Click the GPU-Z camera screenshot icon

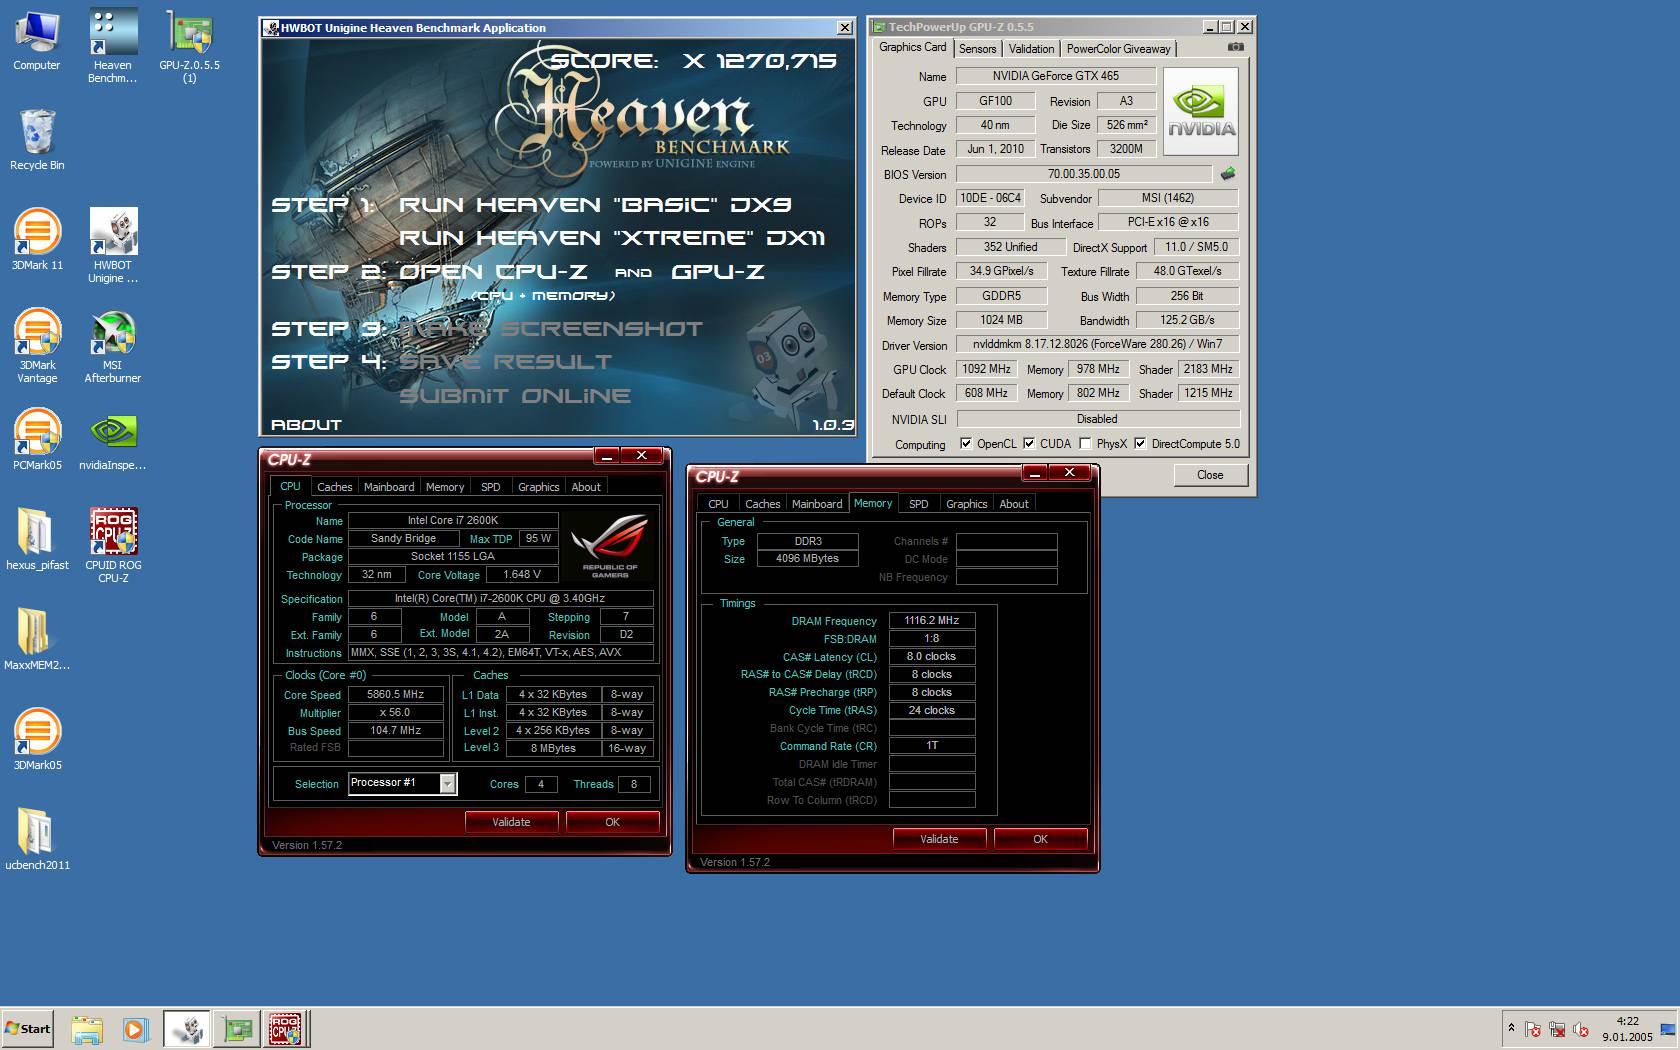[1236, 47]
